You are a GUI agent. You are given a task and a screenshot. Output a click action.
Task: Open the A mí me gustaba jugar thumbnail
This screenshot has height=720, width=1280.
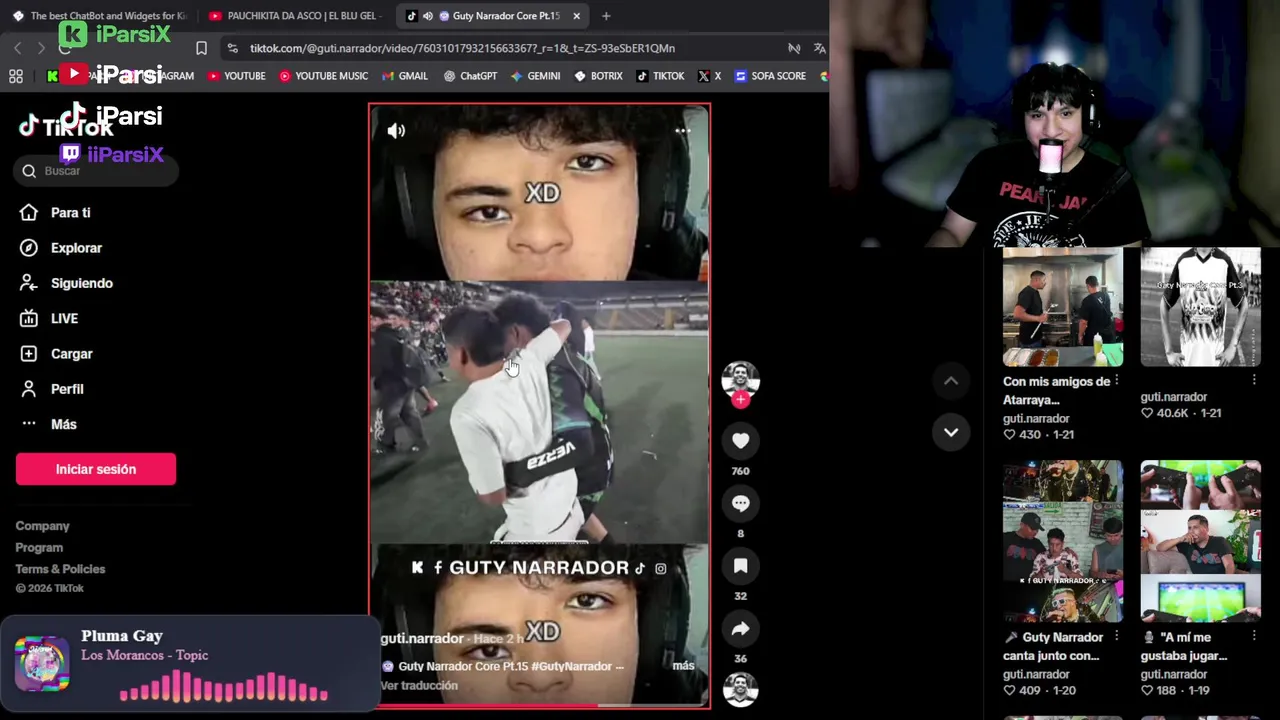(x=1201, y=541)
